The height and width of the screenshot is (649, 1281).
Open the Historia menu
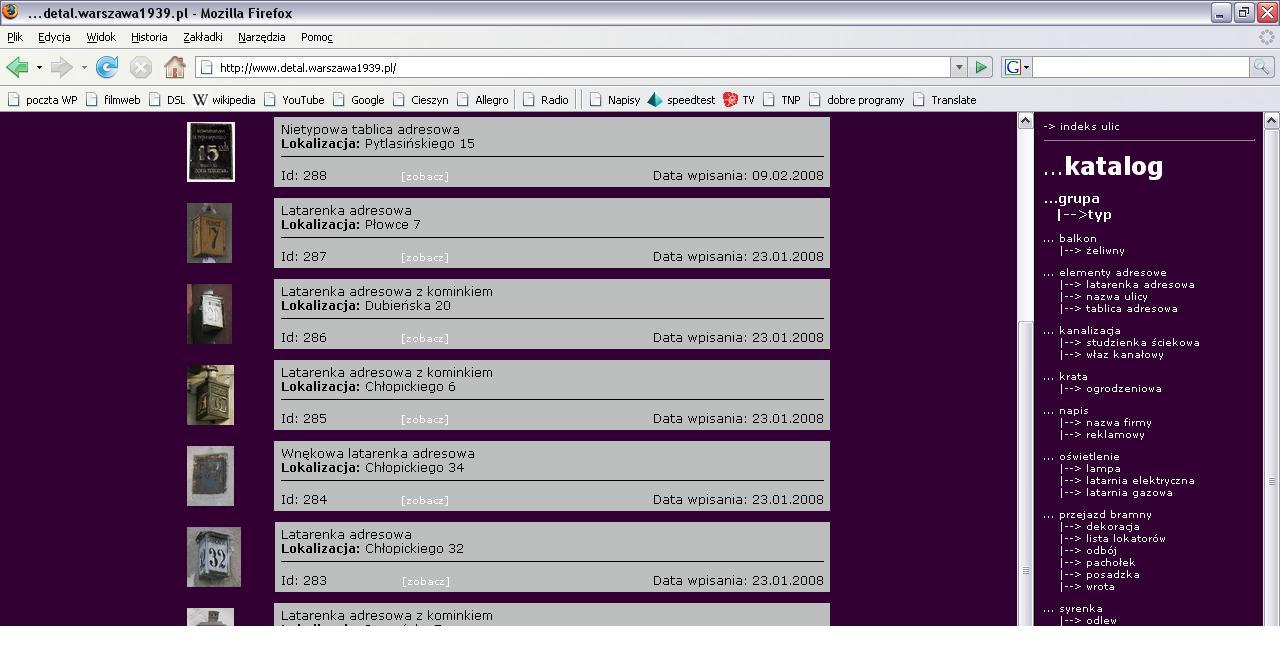tap(149, 37)
